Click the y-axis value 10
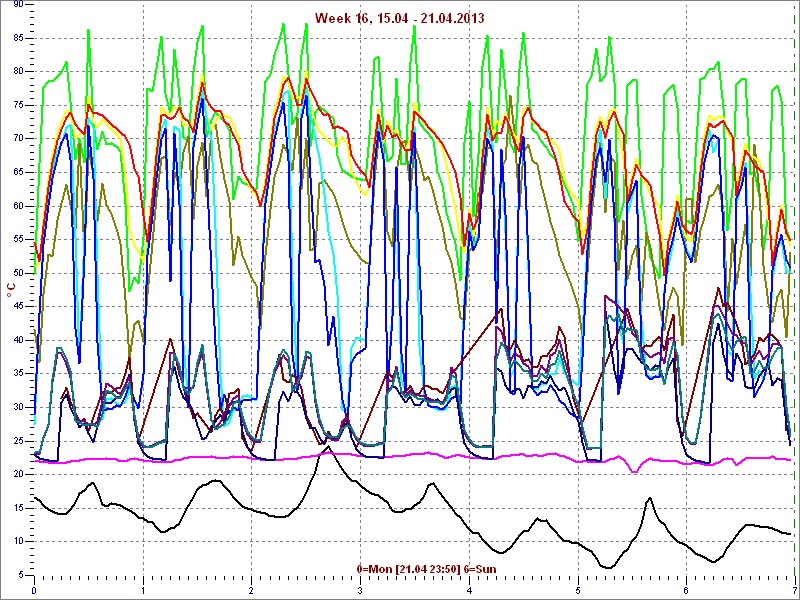This screenshot has width=800, height=600. coord(18,541)
